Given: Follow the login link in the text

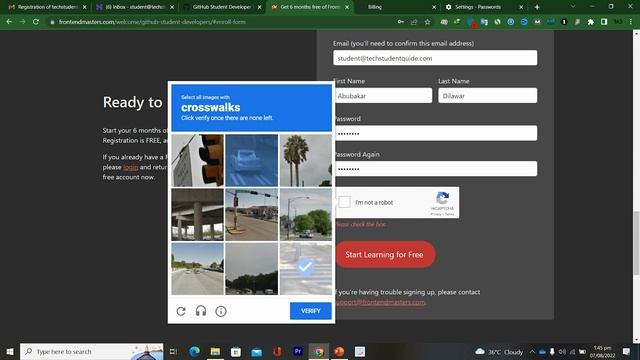Looking at the screenshot, I should click(131, 167).
